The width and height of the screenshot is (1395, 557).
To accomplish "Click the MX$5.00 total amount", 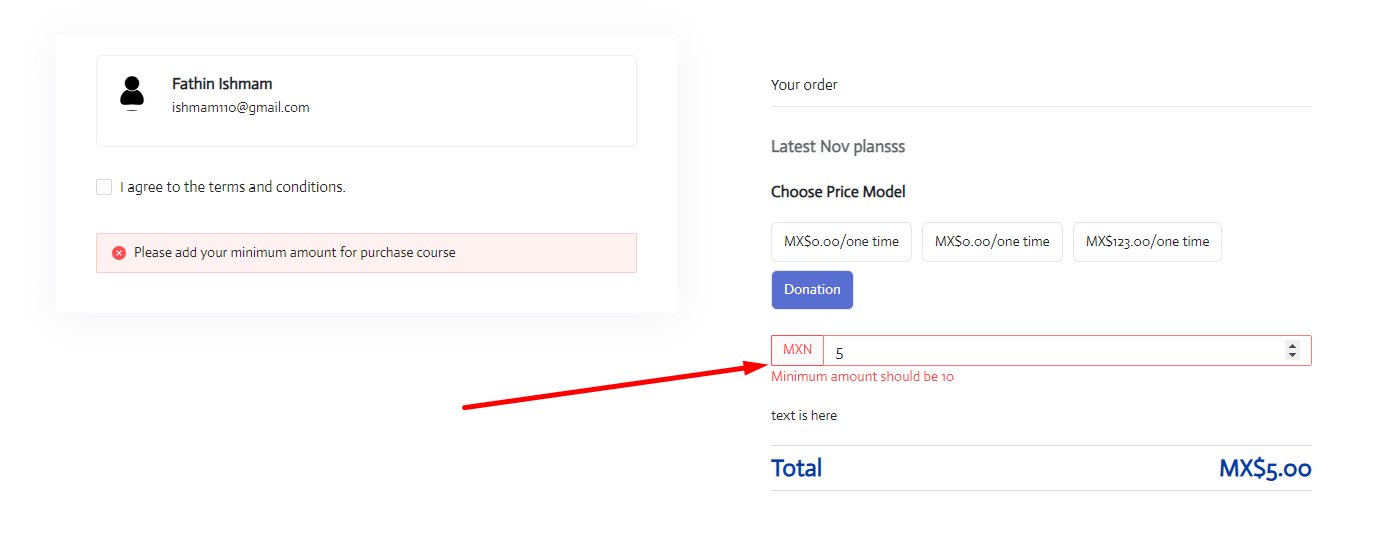I will pyautogui.click(x=1265, y=468).
